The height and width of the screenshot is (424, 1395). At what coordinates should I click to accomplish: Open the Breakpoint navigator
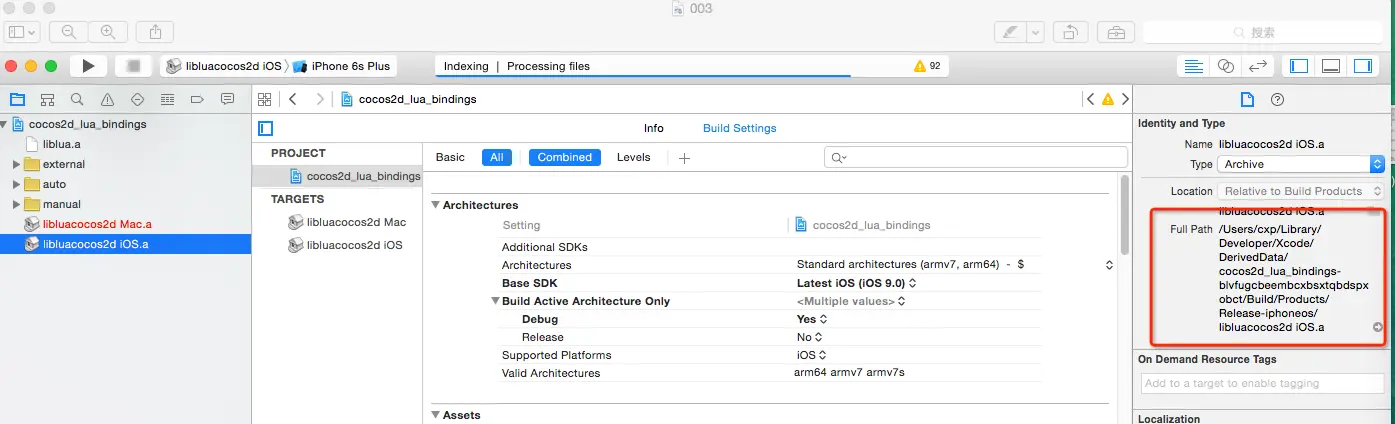click(x=197, y=100)
